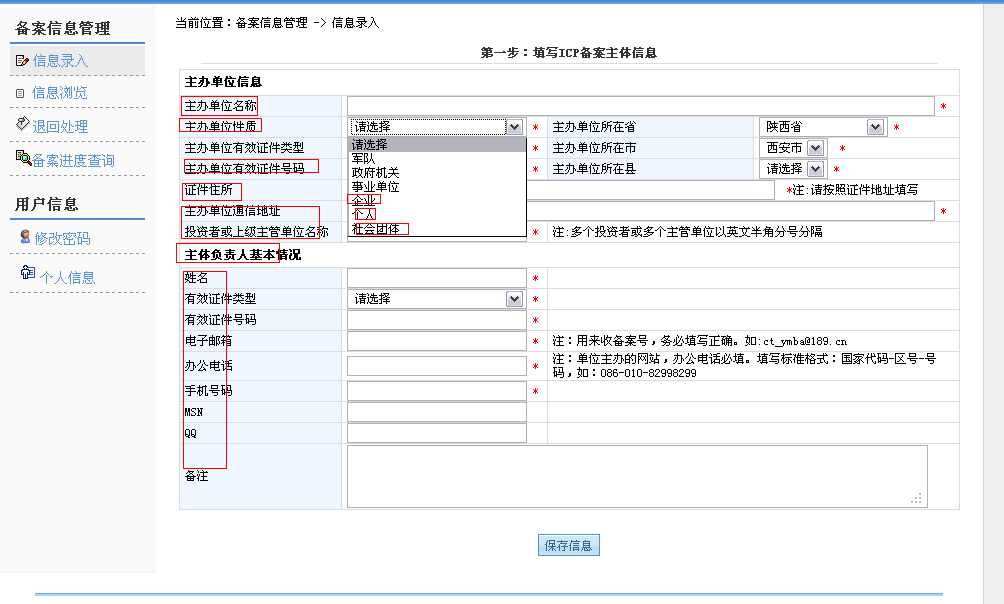Expand the 主办单位所在县 dropdown

[x=794, y=169]
